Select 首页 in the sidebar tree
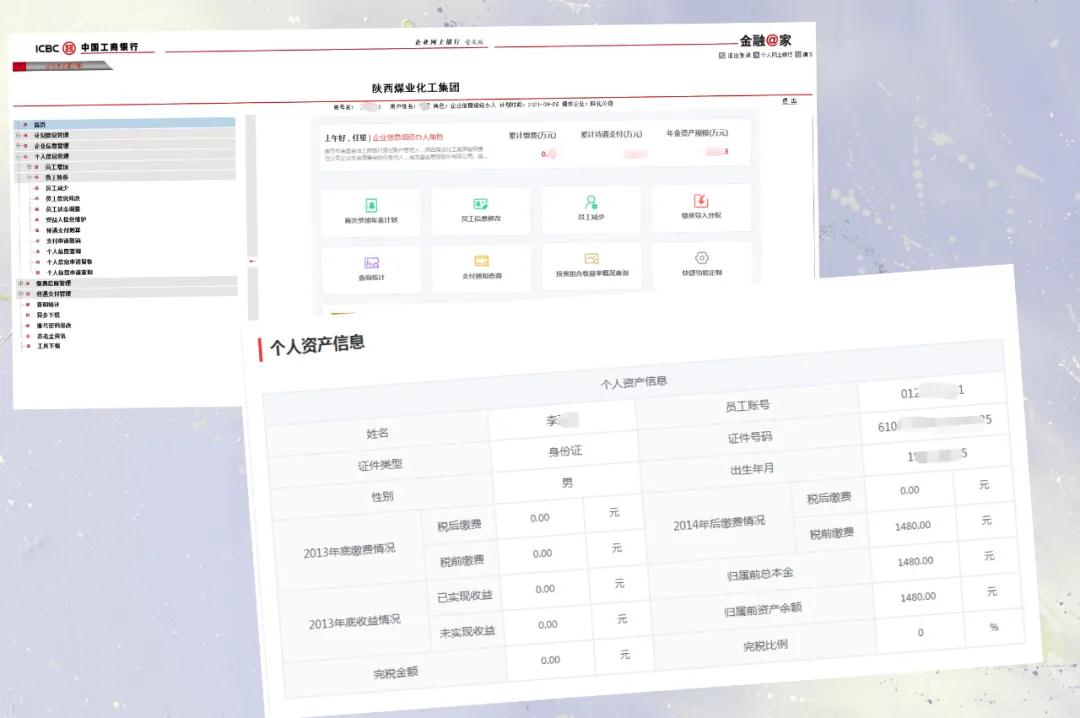This screenshot has height=718, width=1080. 40,125
